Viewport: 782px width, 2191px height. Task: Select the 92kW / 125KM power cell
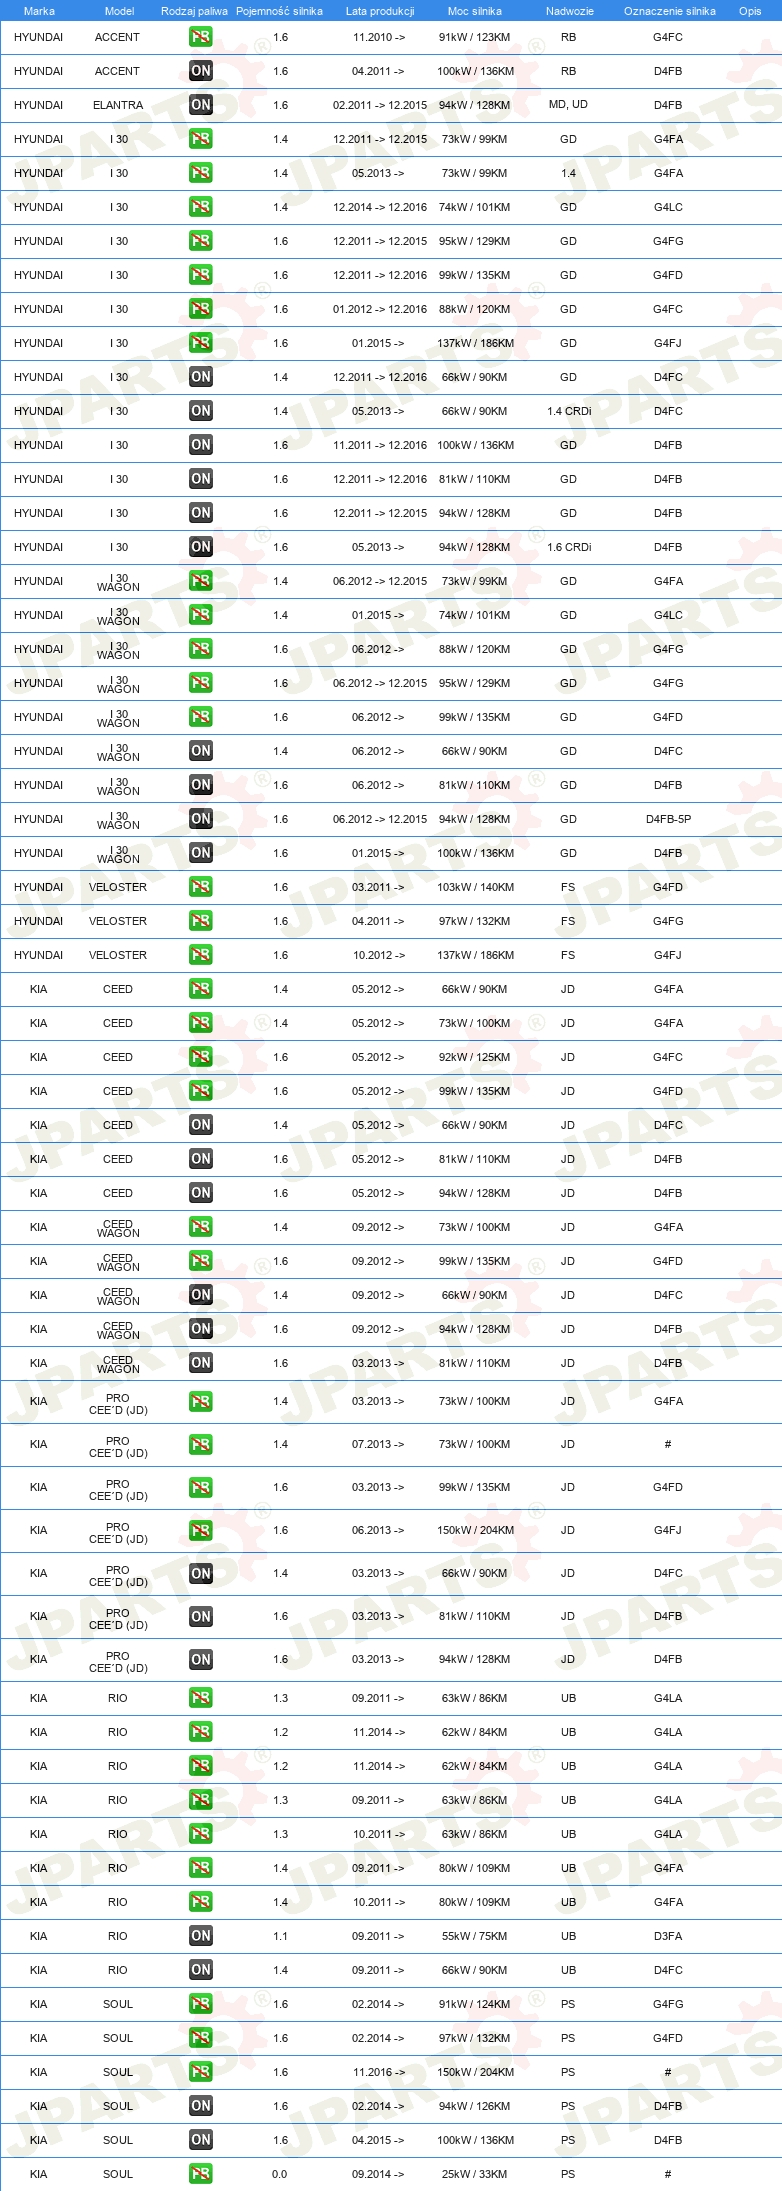(x=475, y=1057)
